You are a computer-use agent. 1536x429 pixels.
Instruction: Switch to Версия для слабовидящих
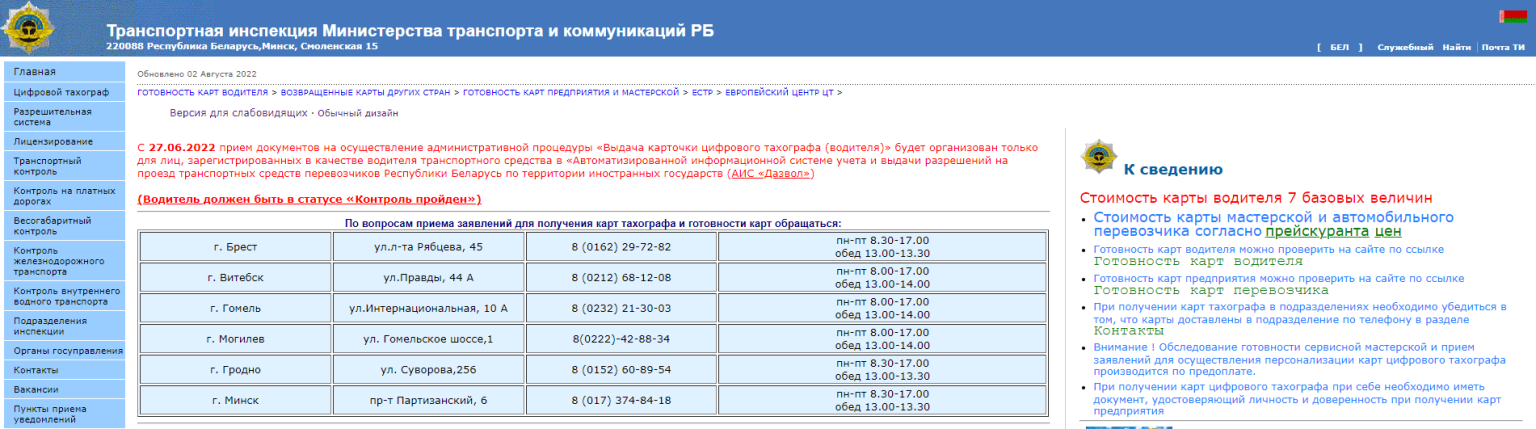(239, 113)
